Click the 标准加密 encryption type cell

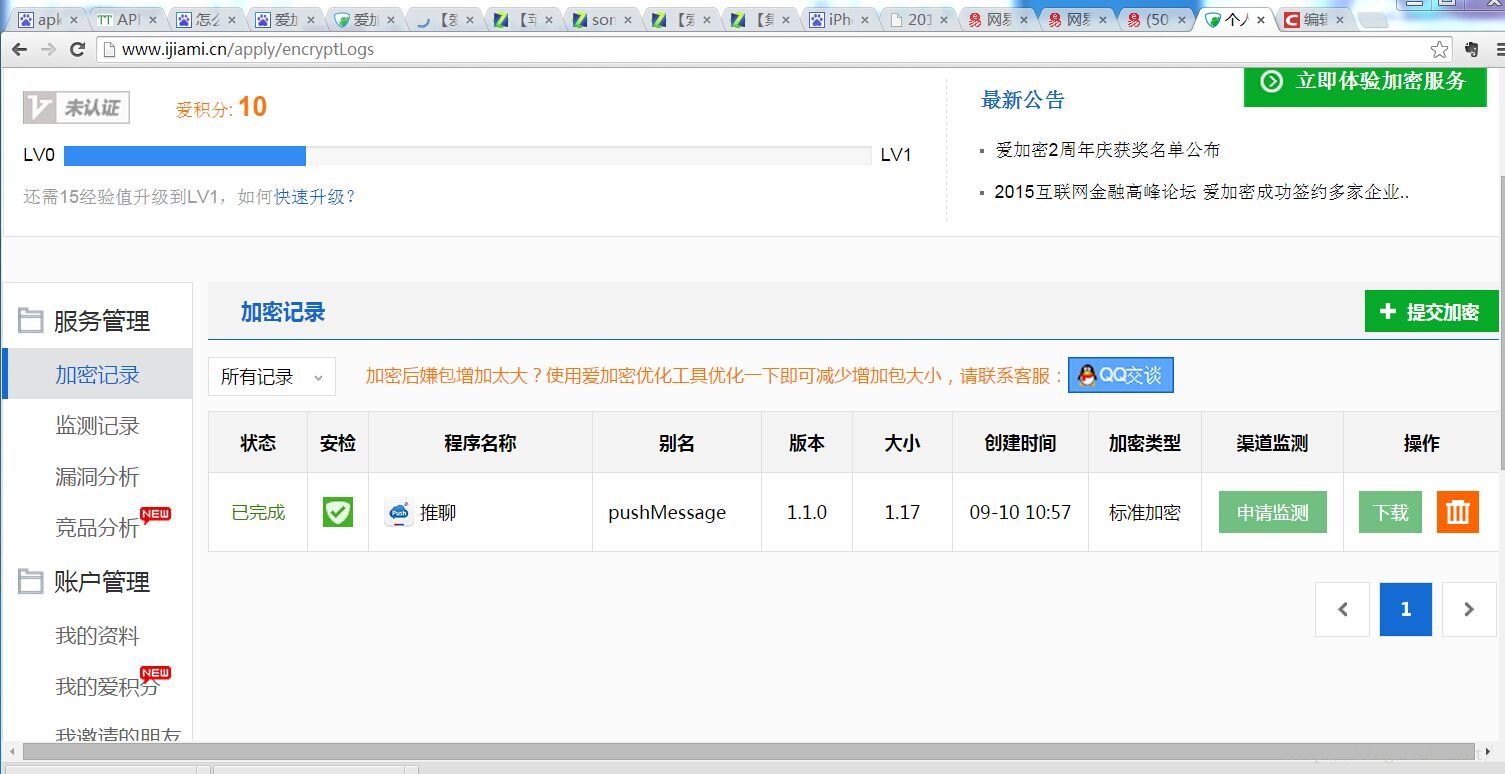point(1145,513)
